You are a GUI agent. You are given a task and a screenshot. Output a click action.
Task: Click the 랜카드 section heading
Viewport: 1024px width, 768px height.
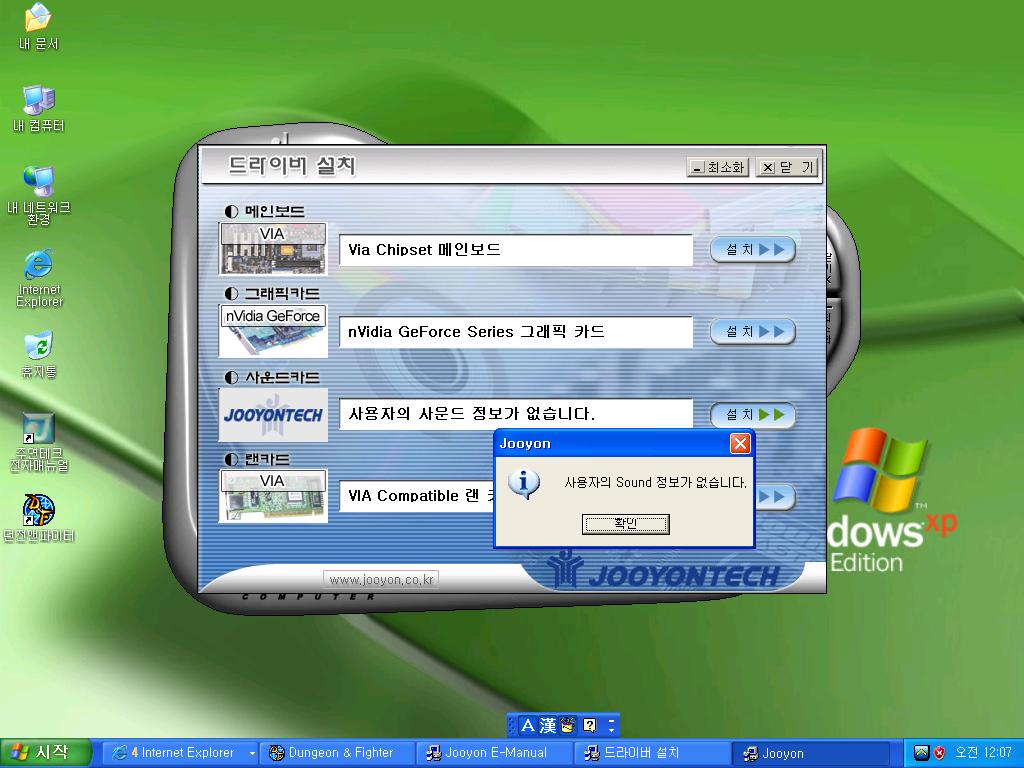point(267,459)
